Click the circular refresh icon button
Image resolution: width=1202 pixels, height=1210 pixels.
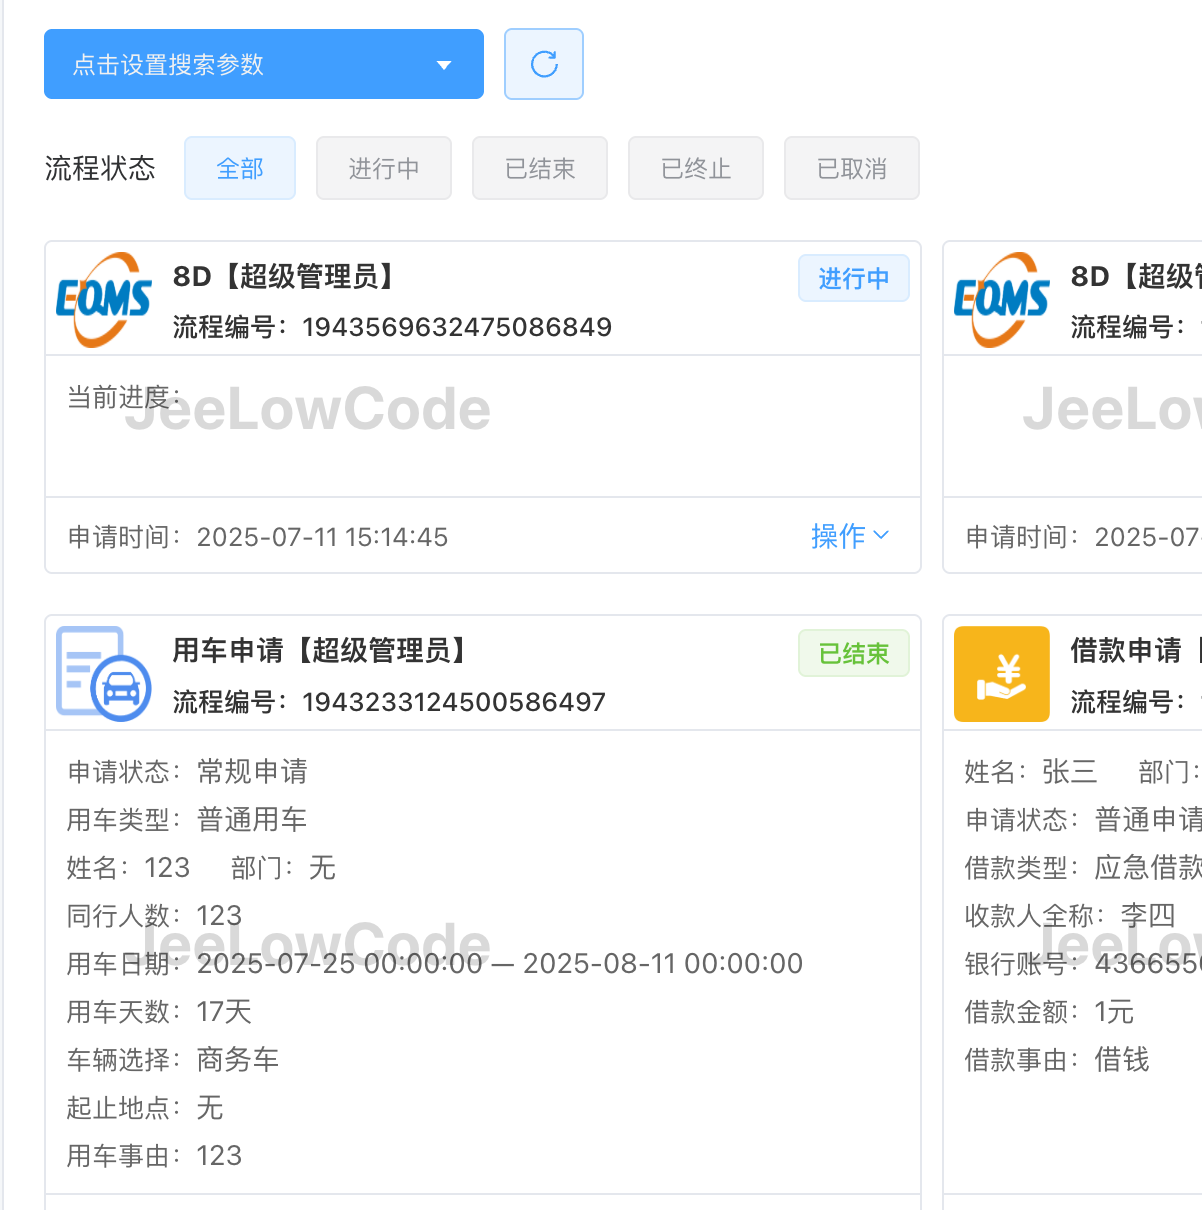tap(544, 64)
